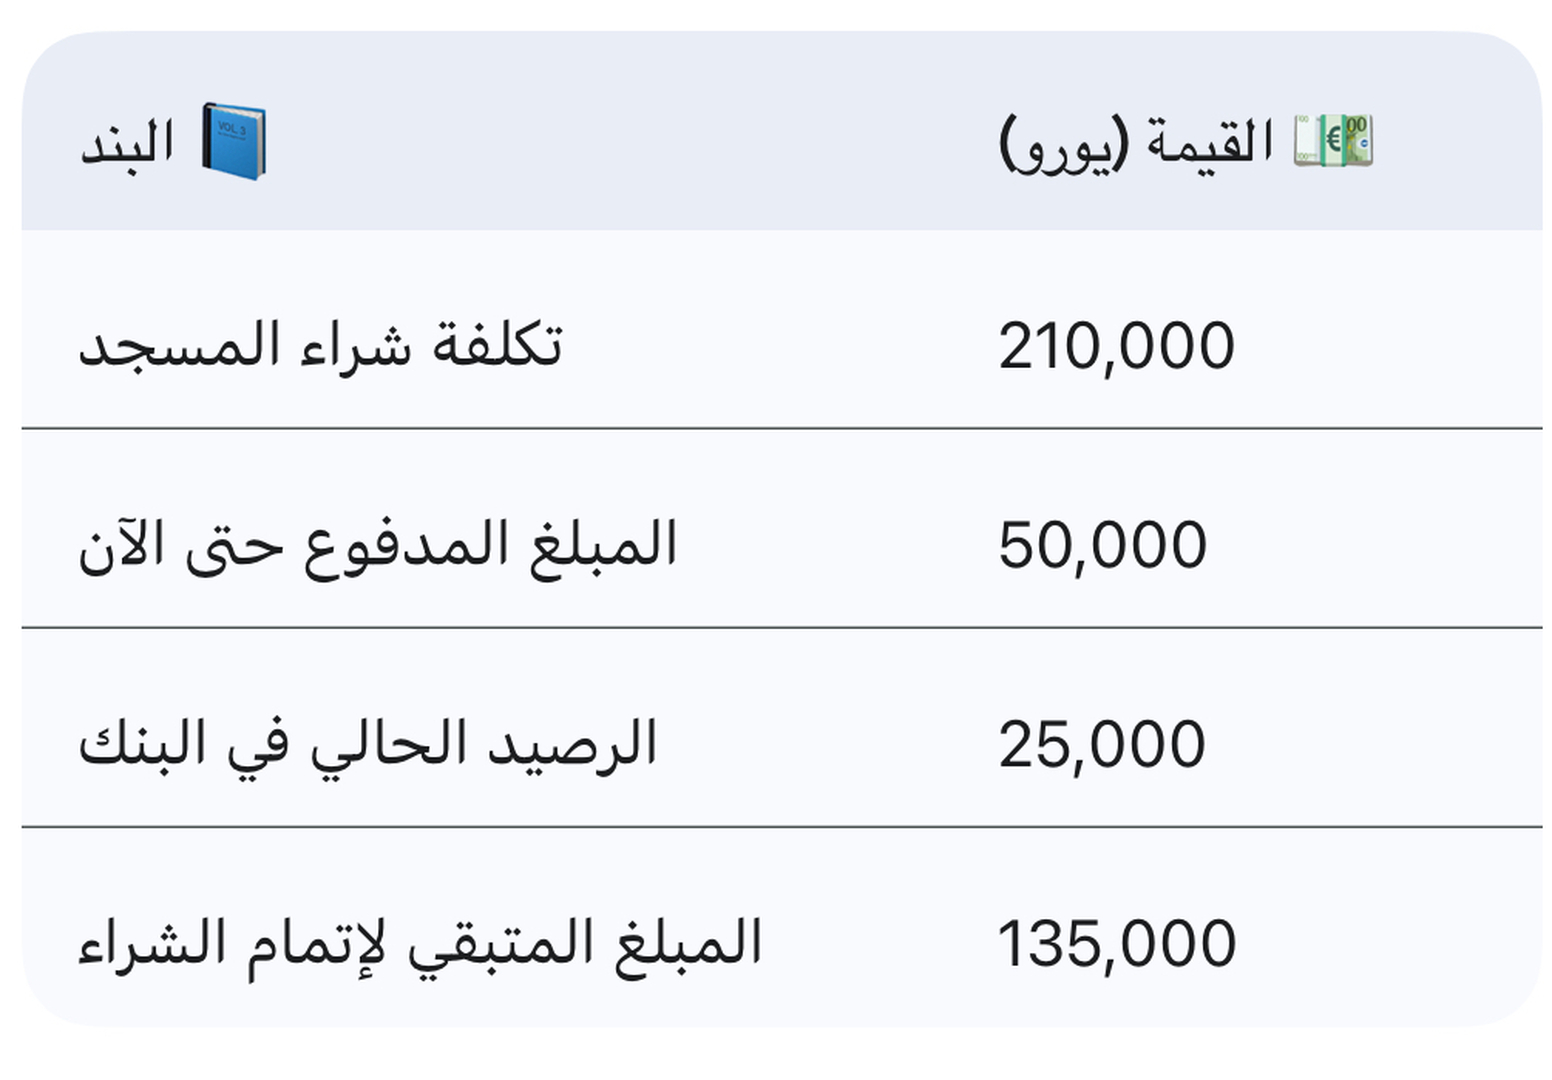Click the word "تكلفة" in first row

tap(497, 346)
